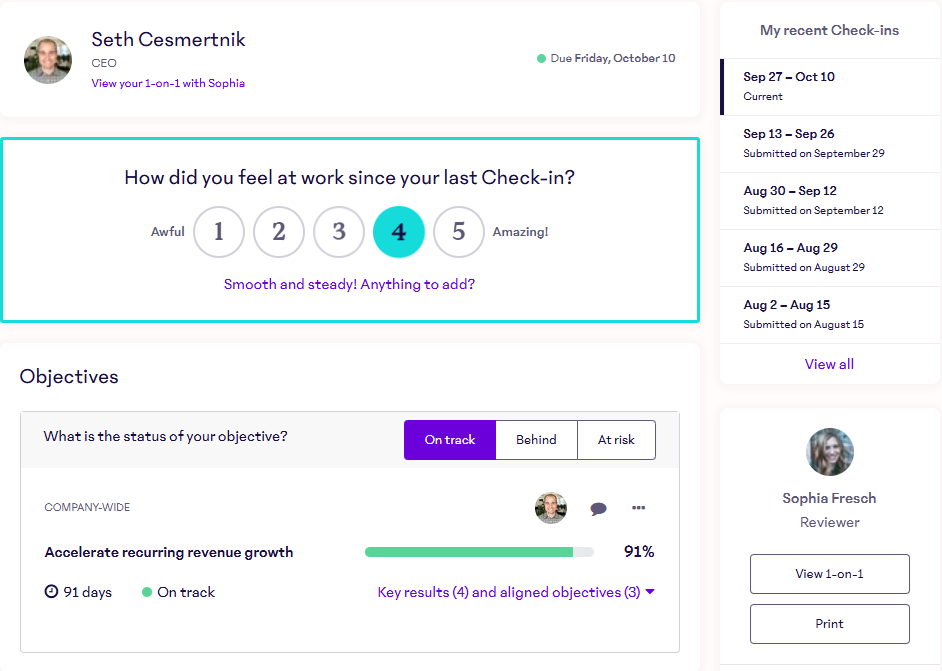Select rating 3 for work feeling
The height and width of the screenshot is (671, 942).
[339, 232]
